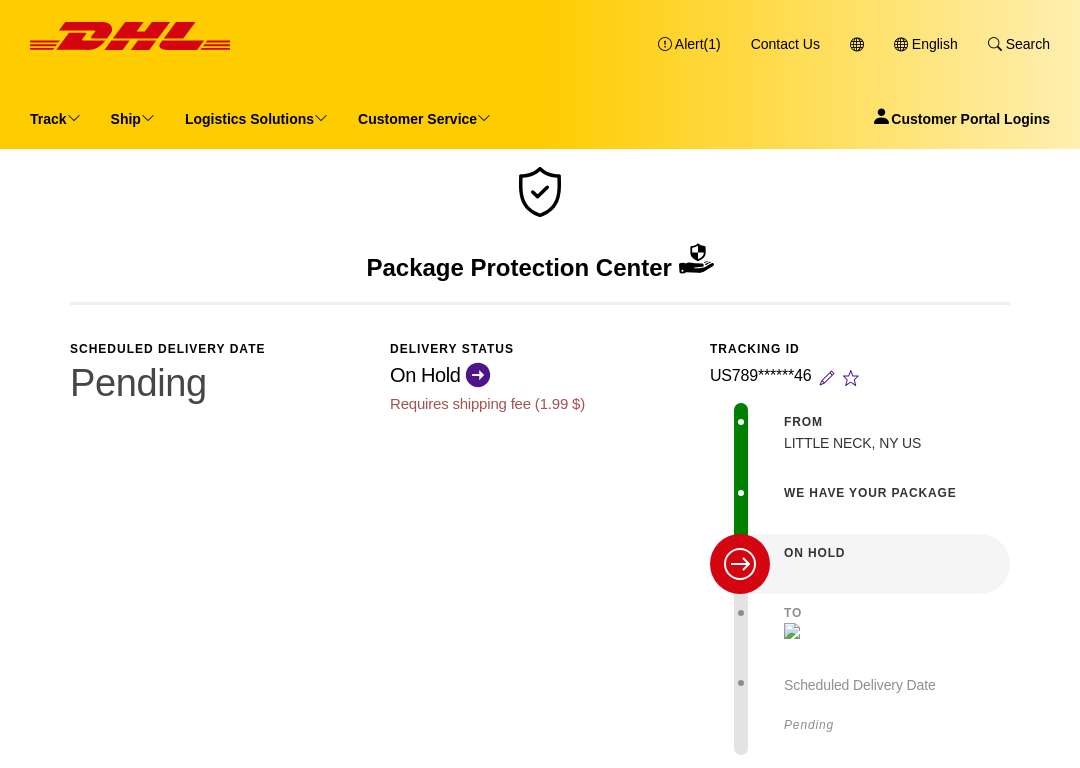Click the DHL logo

(x=130, y=37)
